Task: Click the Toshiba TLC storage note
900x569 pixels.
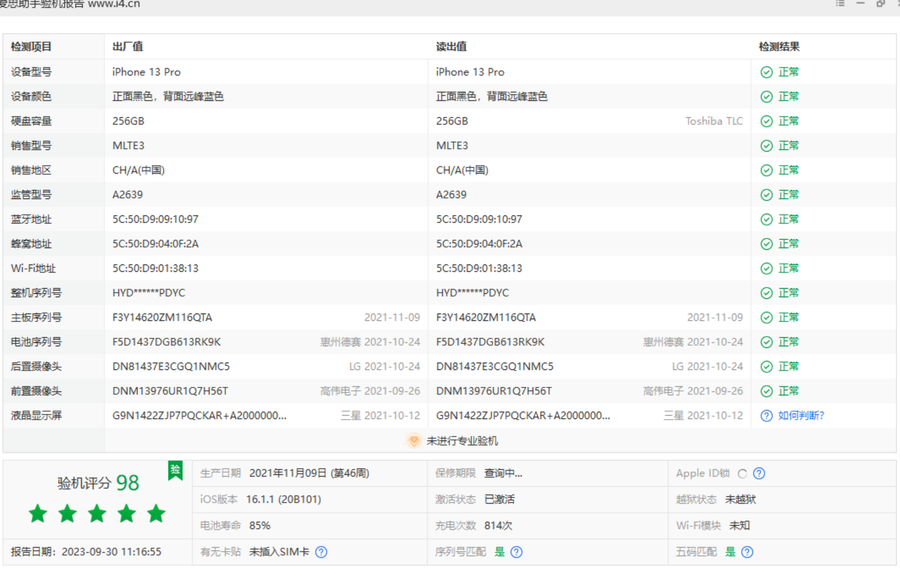Action: pos(714,121)
